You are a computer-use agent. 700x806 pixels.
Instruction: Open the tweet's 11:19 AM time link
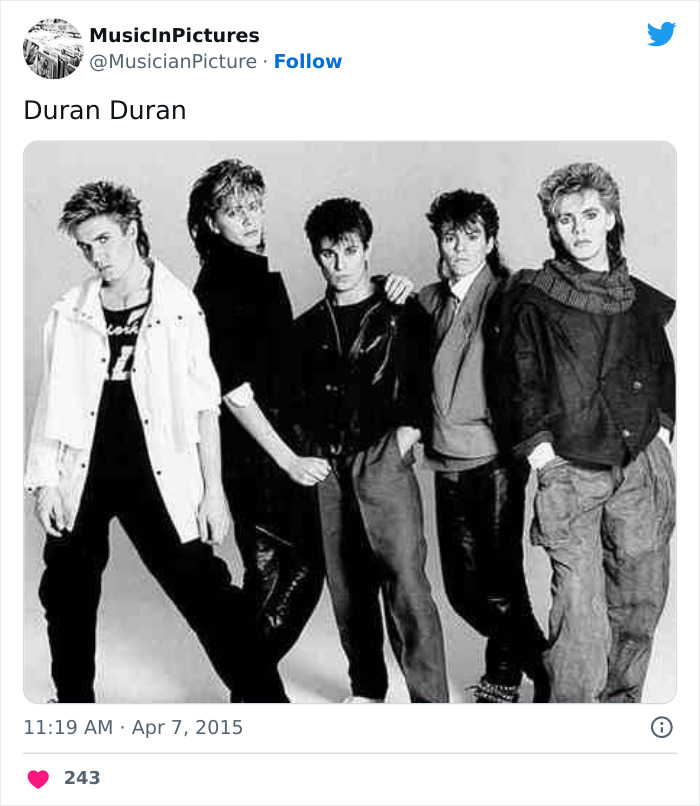[68, 728]
